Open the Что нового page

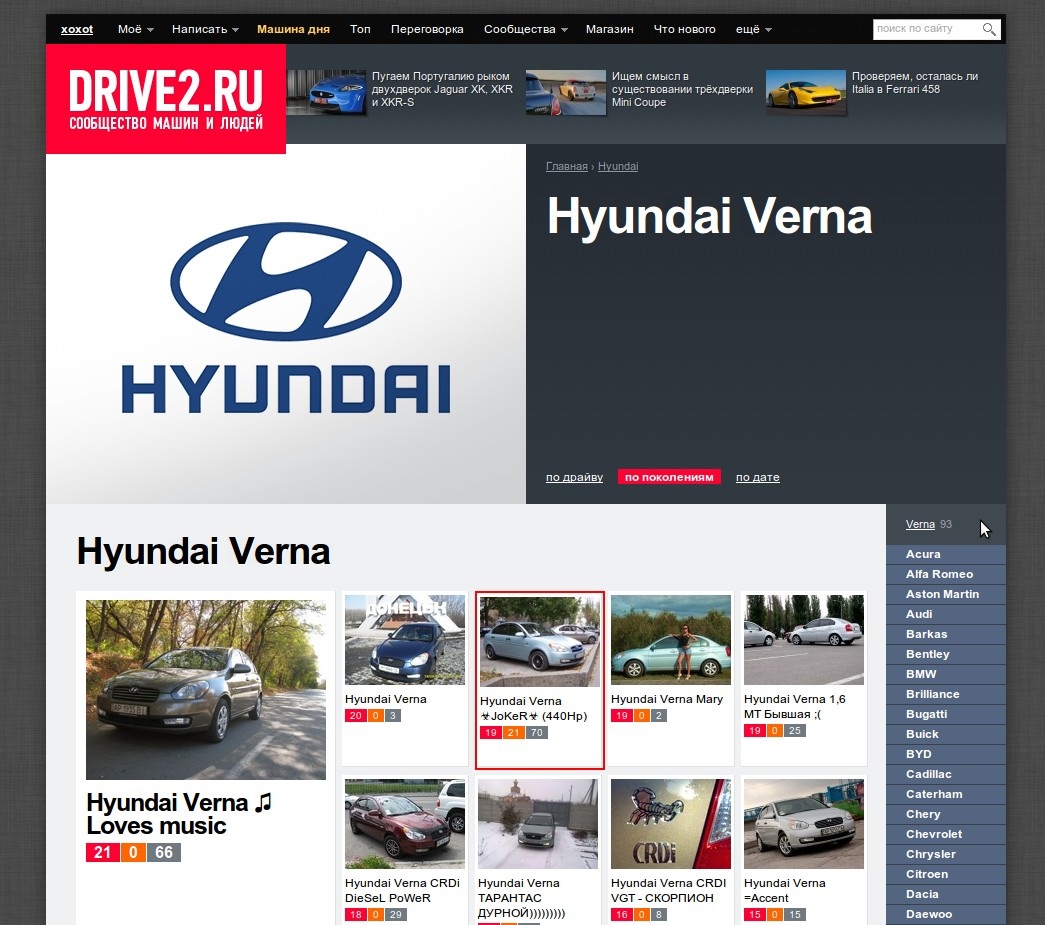[684, 29]
